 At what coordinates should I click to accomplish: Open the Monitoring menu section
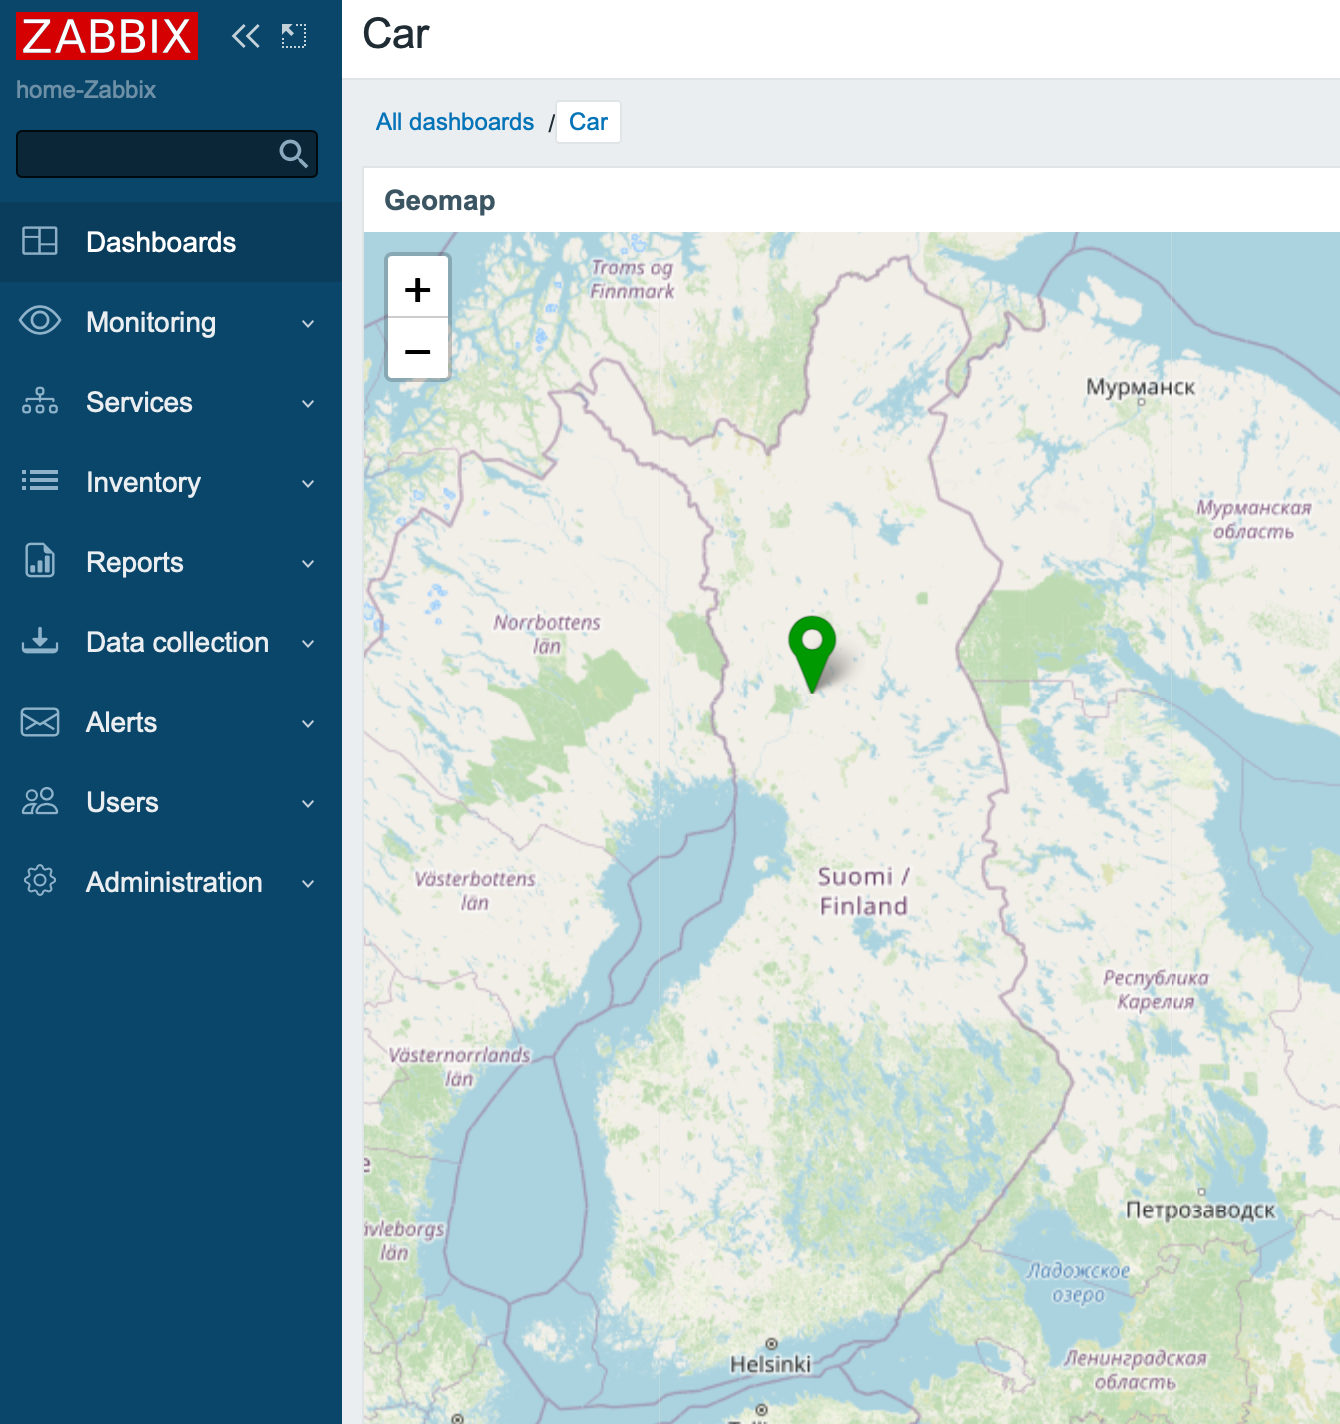(x=151, y=322)
